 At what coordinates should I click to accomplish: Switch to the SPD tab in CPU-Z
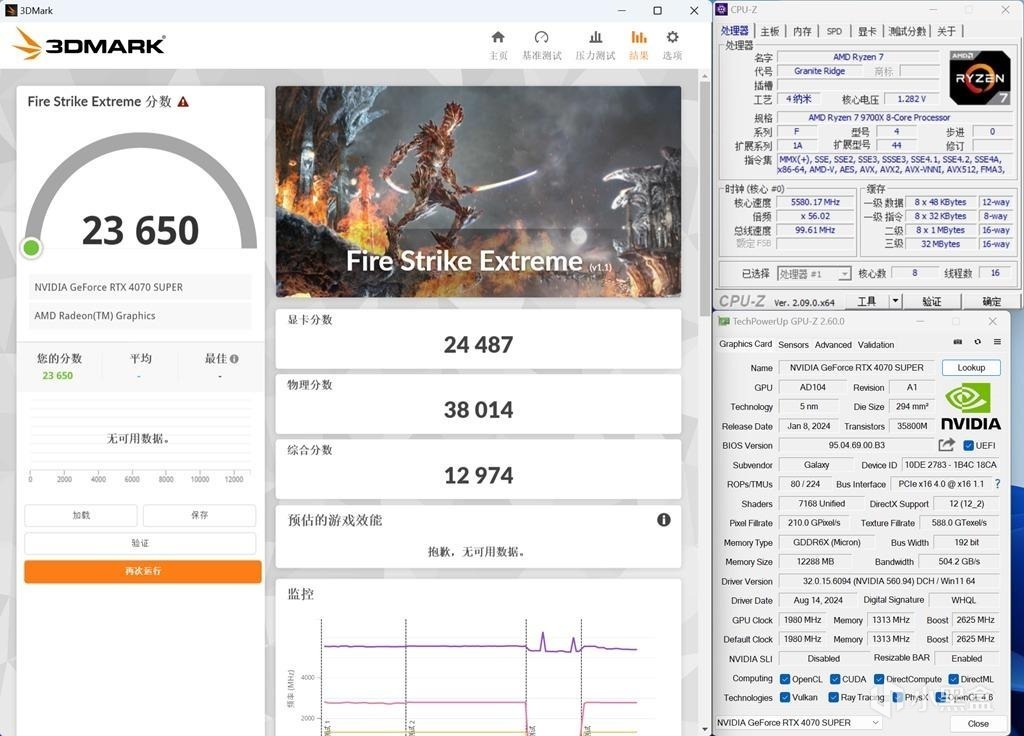coord(834,31)
